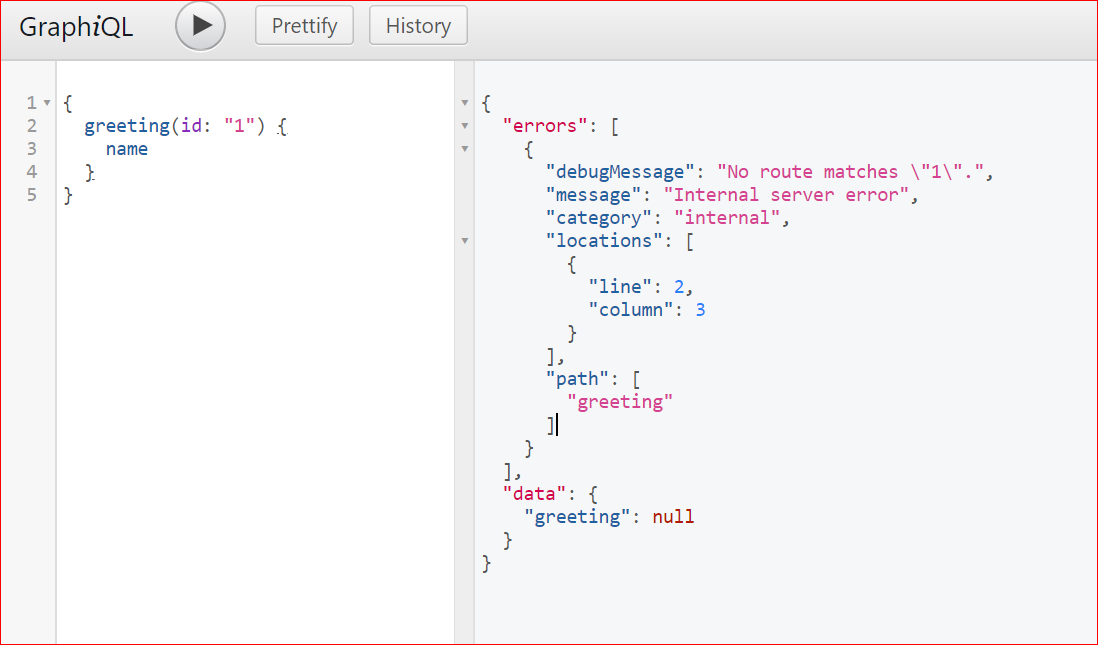Click the "data" key in response
1098x645 pixels.
534,494
